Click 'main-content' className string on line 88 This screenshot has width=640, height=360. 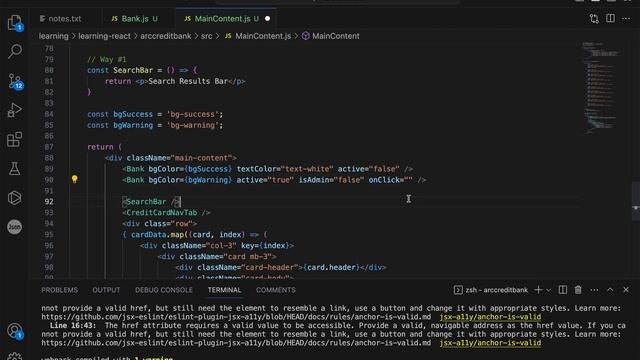coord(202,158)
